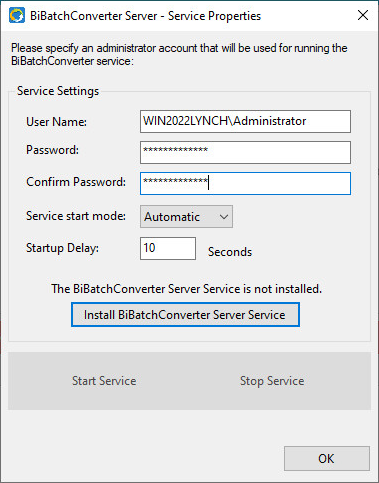The height and width of the screenshot is (483, 379).
Task: Close the Service Properties dialog
Action: [363, 15]
